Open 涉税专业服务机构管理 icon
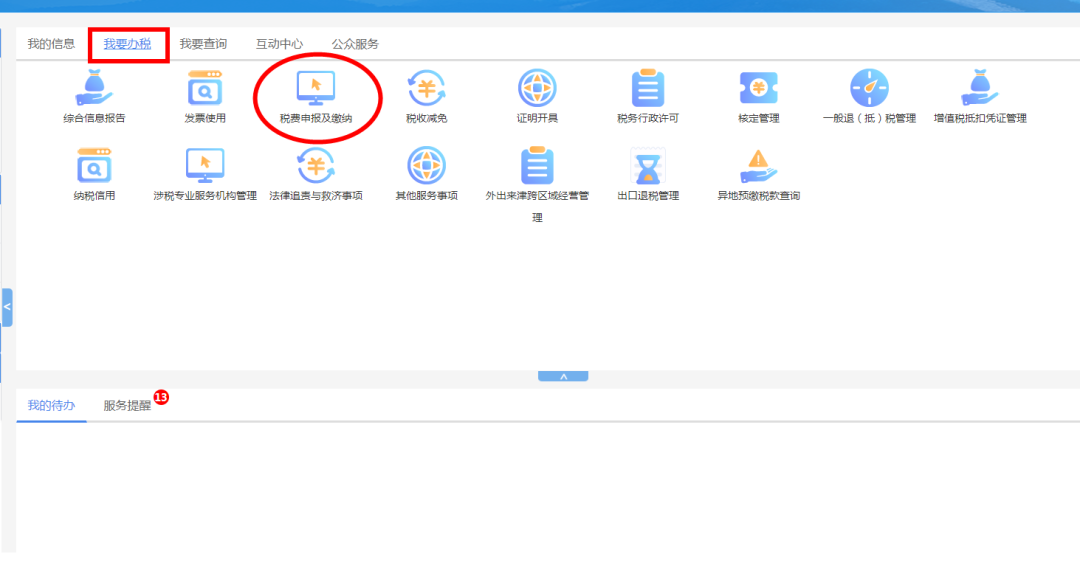The height and width of the screenshot is (582, 1080). (205, 165)
